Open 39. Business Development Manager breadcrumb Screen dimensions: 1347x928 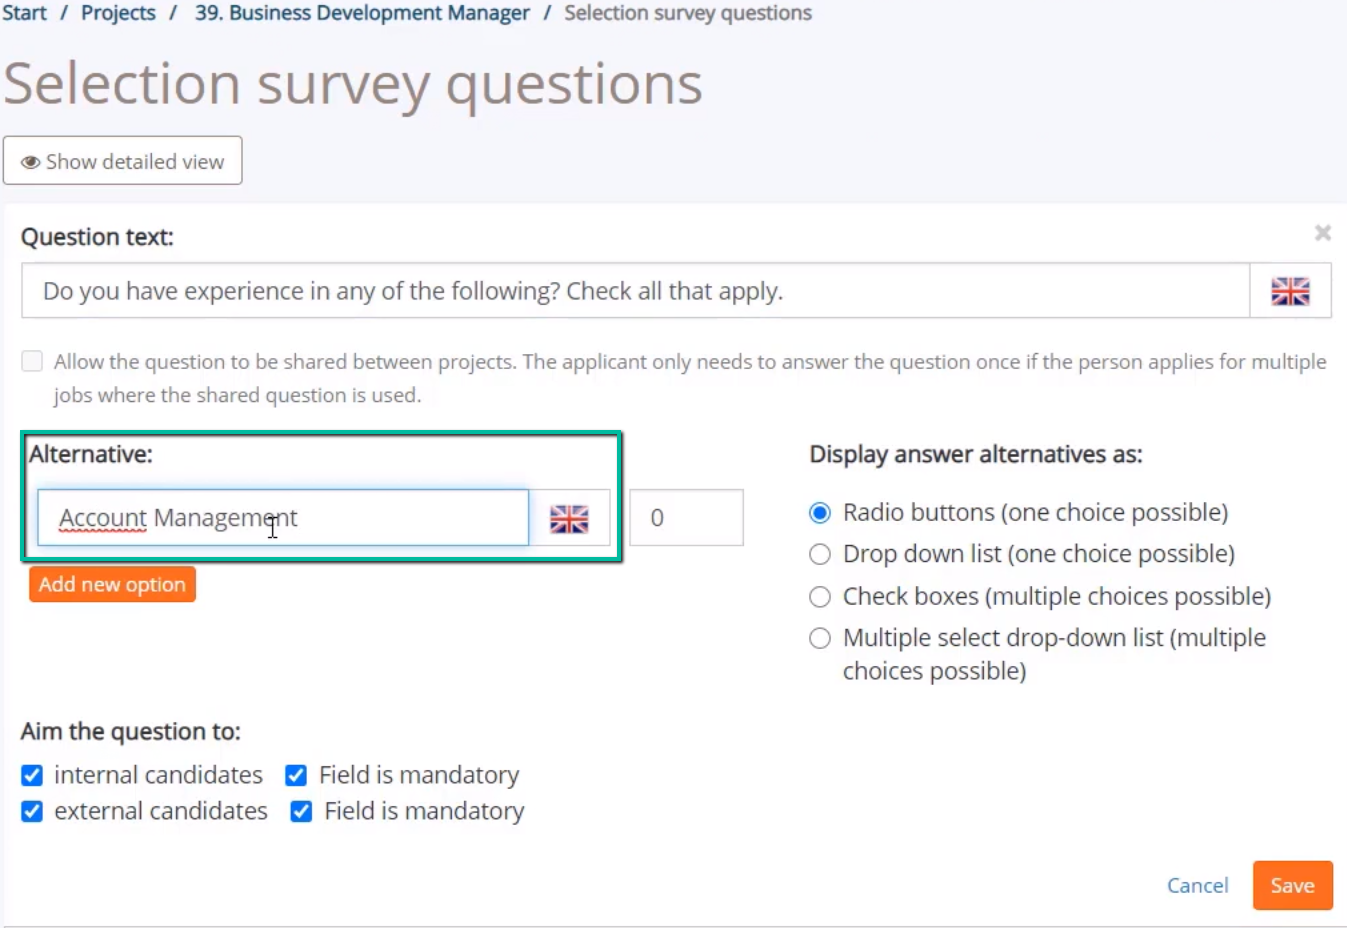pos(362,13)
